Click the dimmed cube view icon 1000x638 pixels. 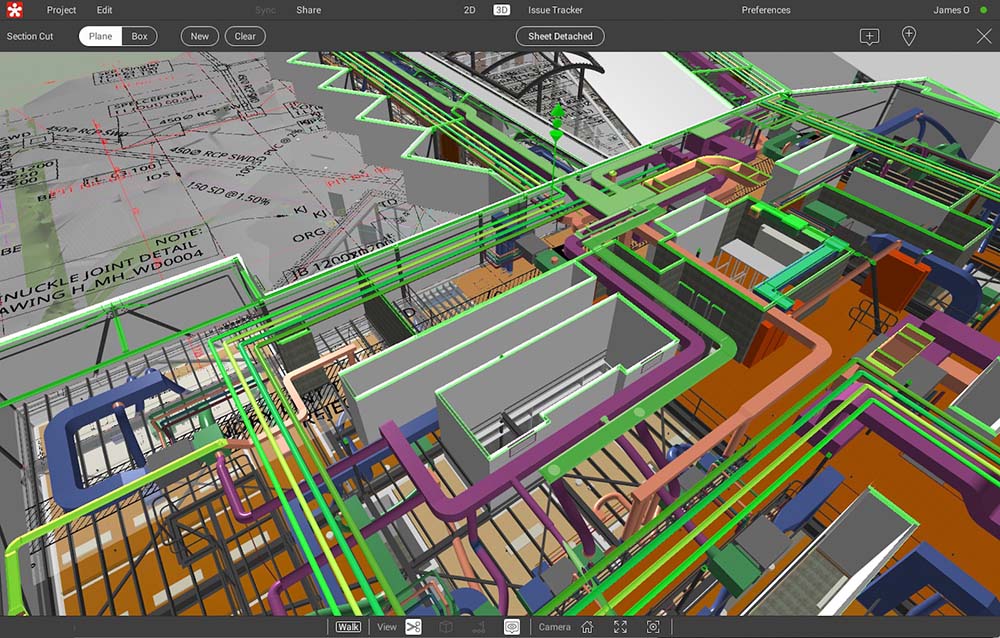tap(446, 627)
